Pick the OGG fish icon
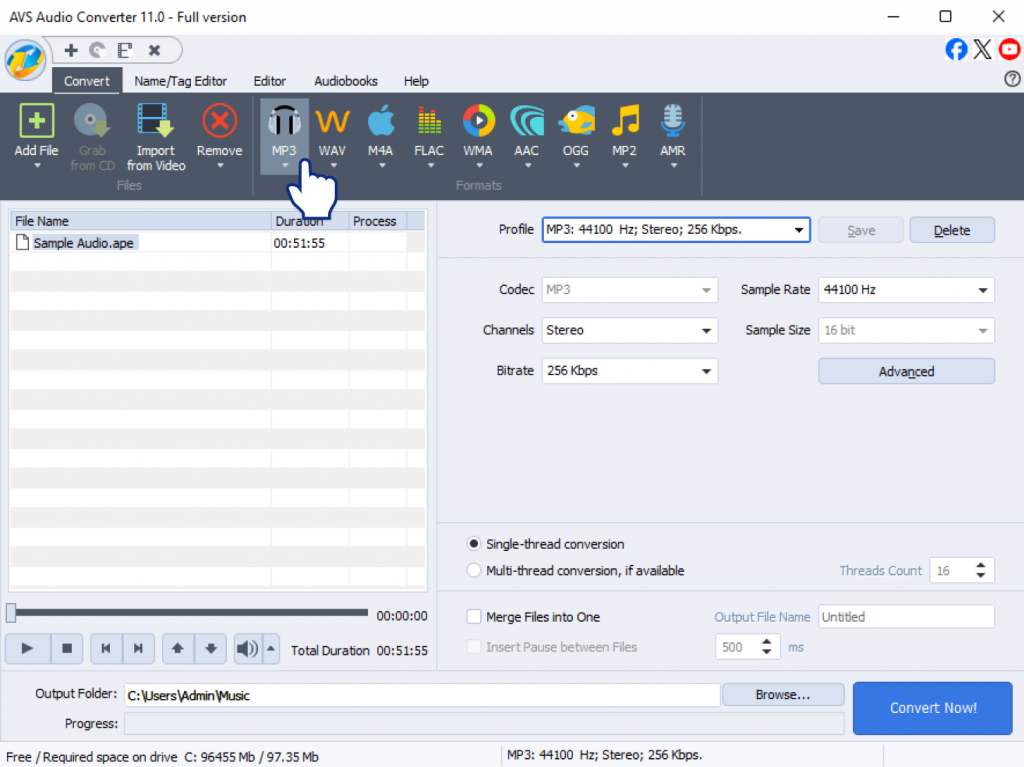 (575, 121)
